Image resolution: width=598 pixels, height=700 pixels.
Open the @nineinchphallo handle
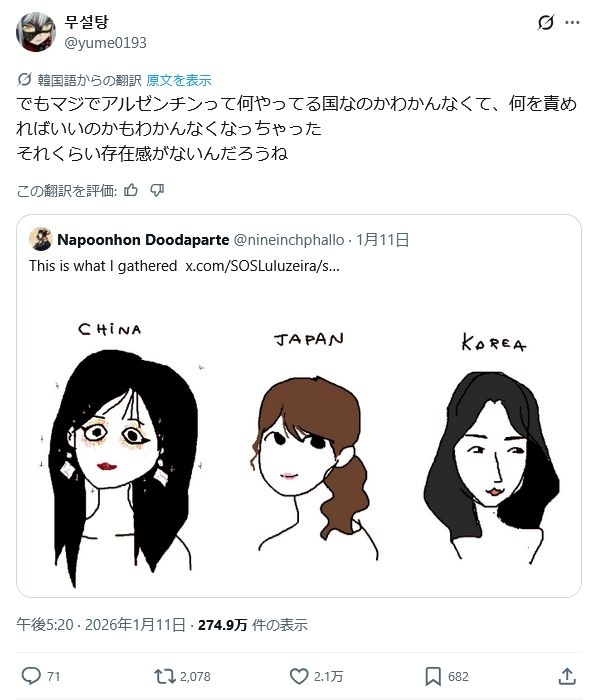[289, 240]
